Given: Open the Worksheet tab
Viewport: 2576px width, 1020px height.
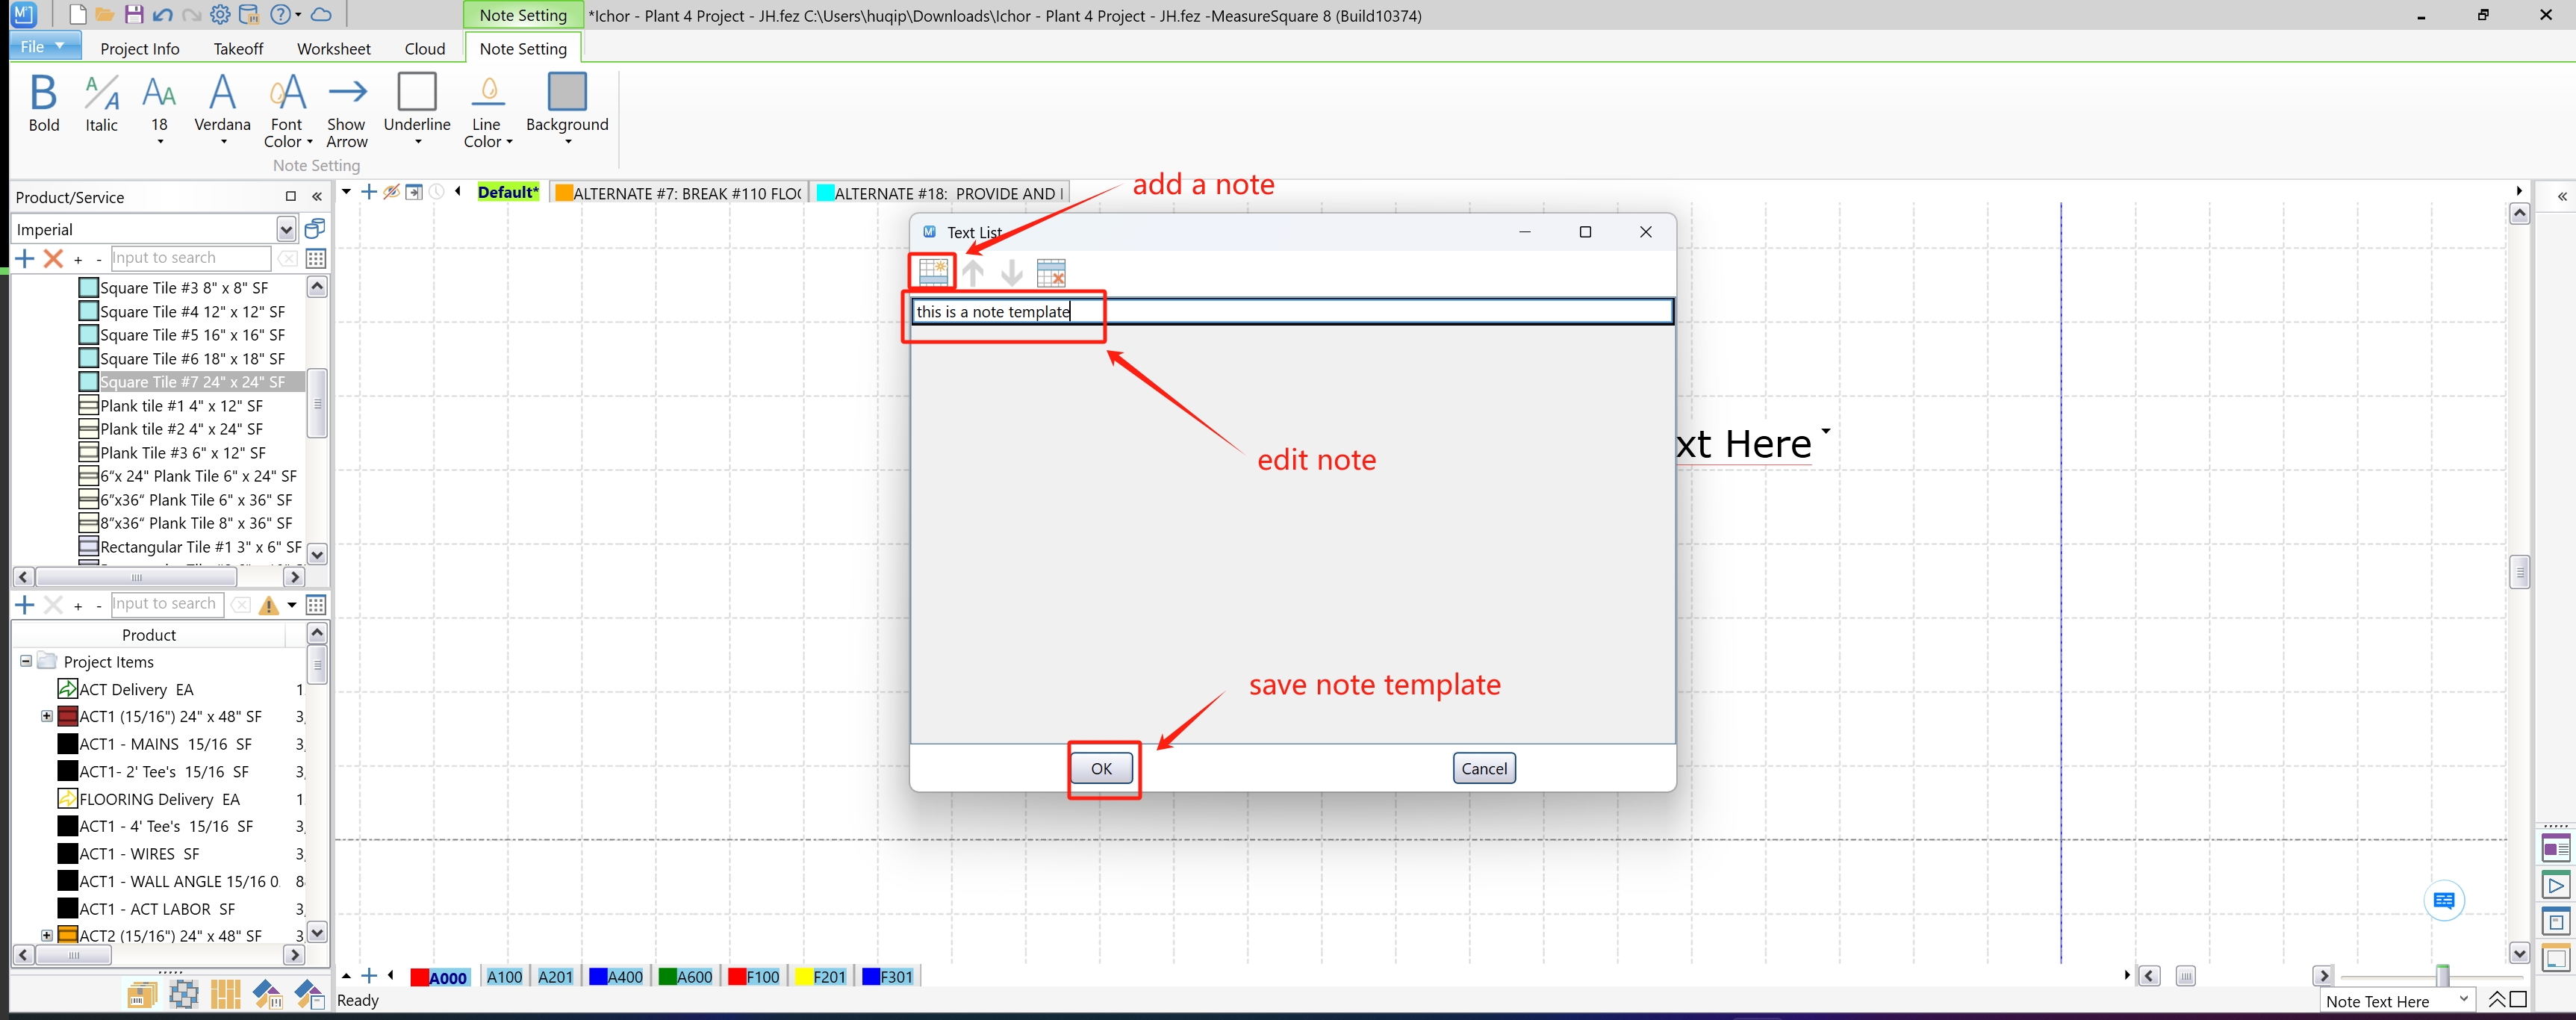Looking at the screenshot, I should click(x=333, y=48).
